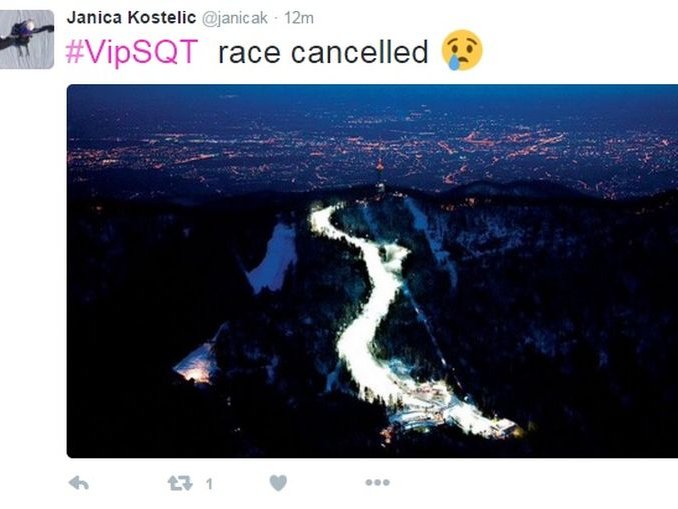The height and width of the screenshot is (509, 678).
Task: Reply to Janica Kostelic's tweet
Action: tap(79, 483)
